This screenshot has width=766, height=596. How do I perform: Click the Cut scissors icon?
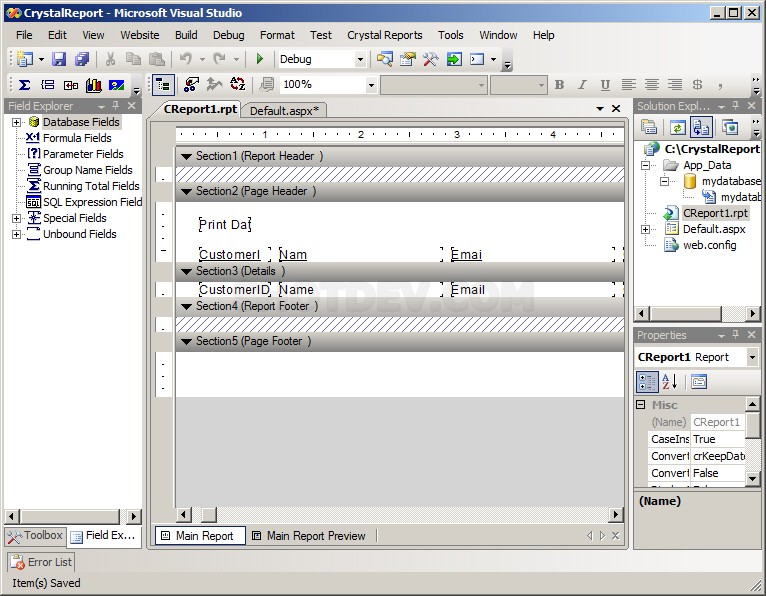pos(110,59)
